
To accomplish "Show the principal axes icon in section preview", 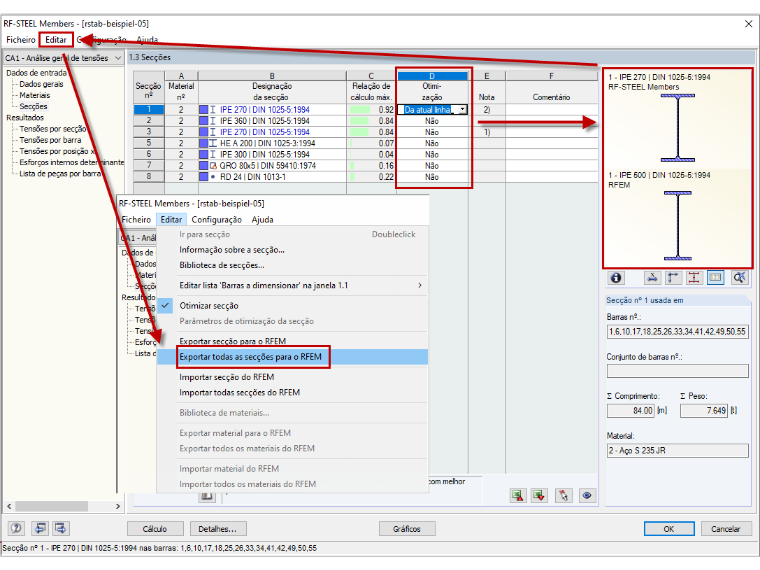I will point(673,278).
